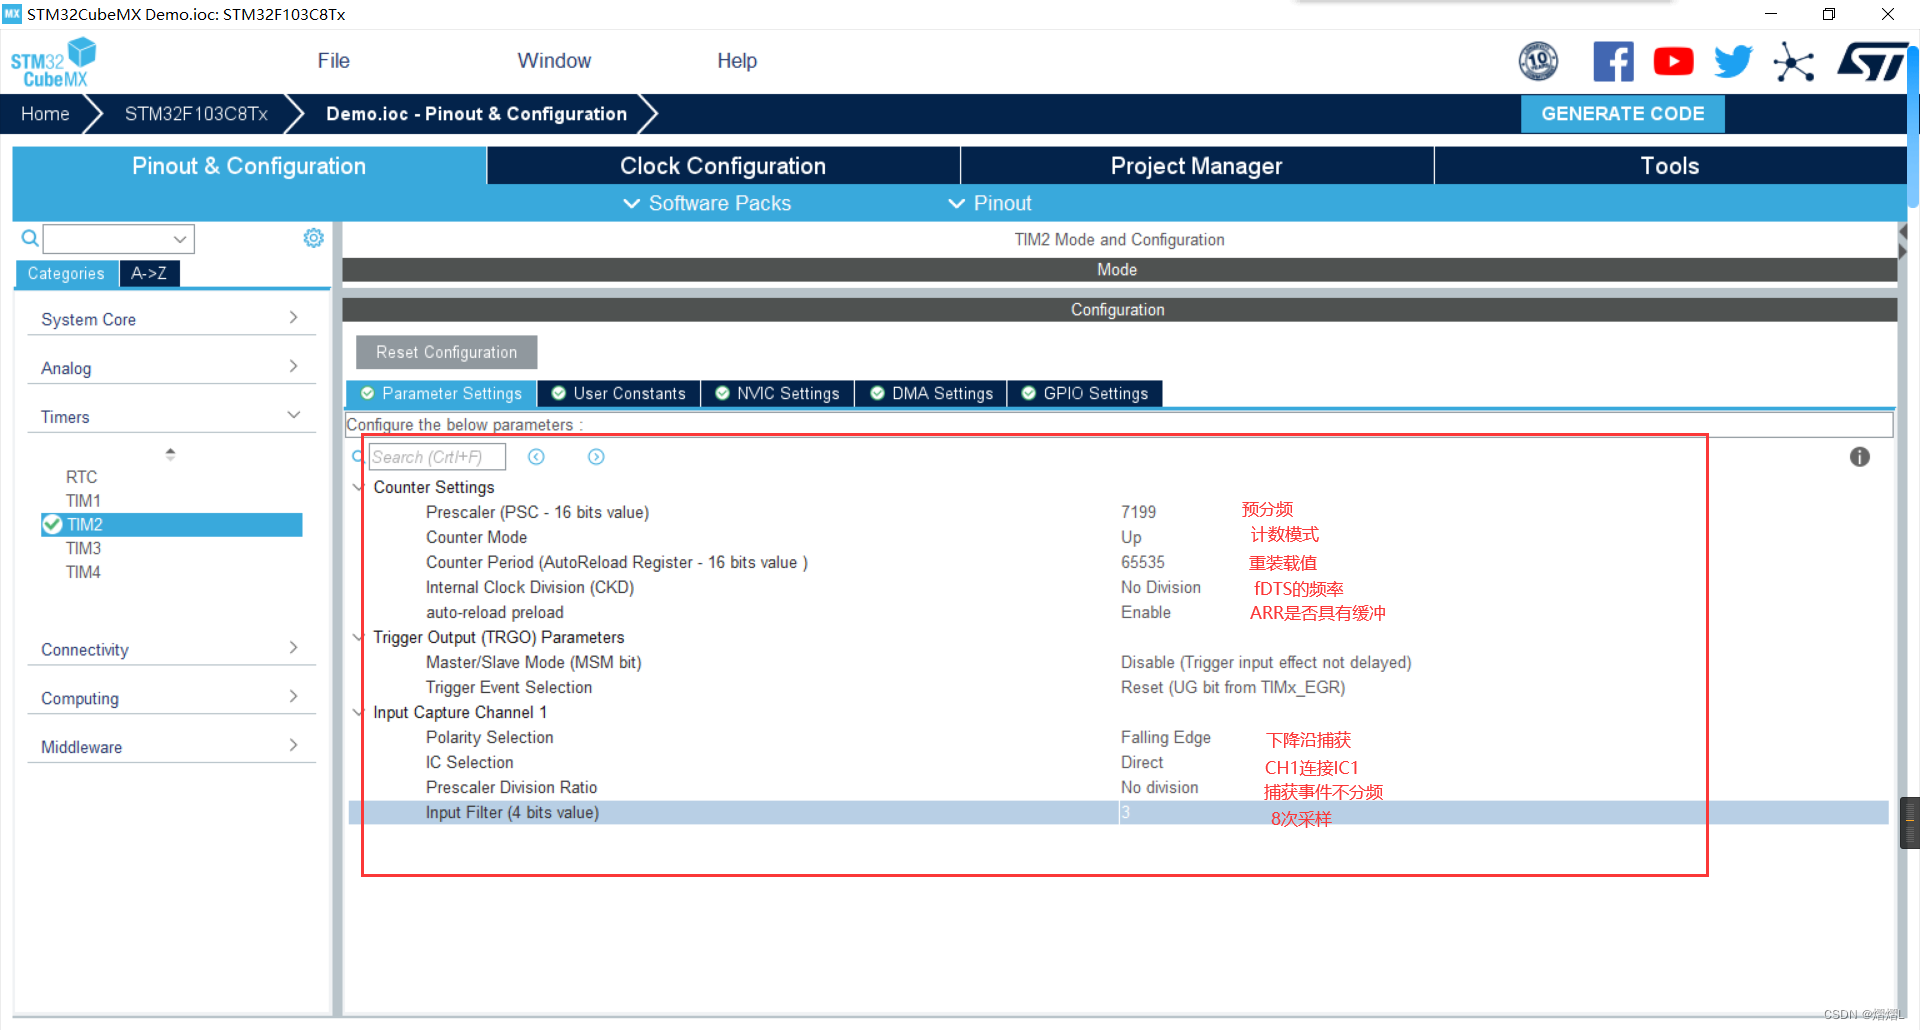Viewport: 1920px width, 1030px height.
Task: Open the ST YouTube channel icon
Action: [1673, 61]
